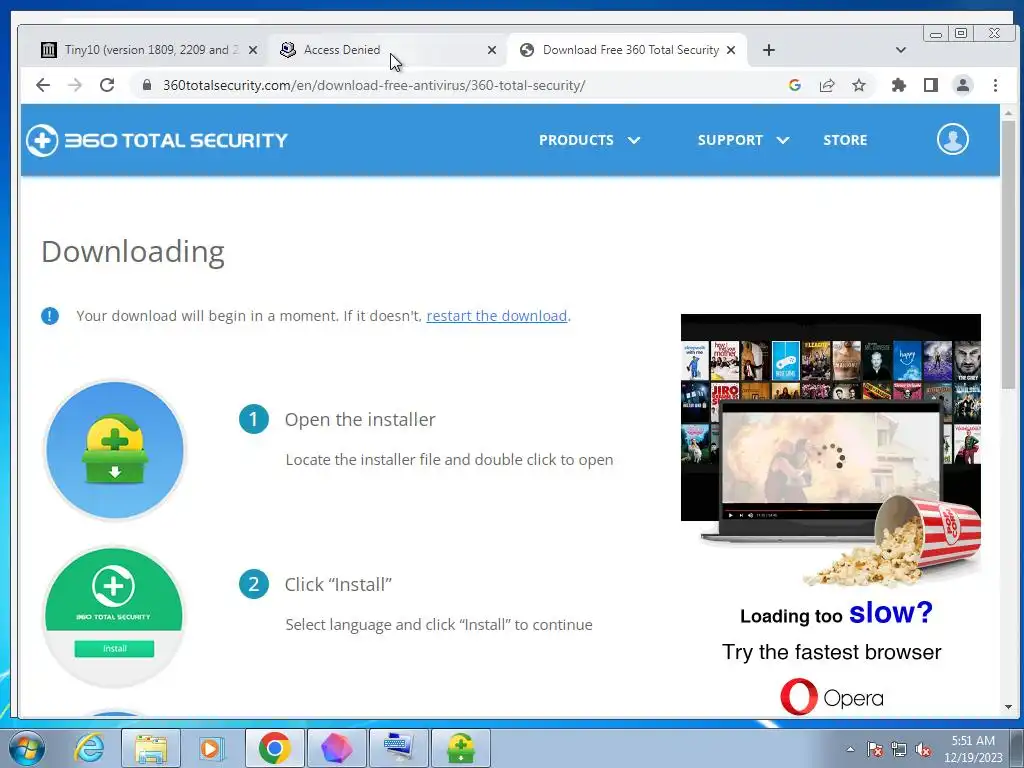Click the Chrome taskbar icon
Image resolution: width=1024 pixels, height=768 pixels.
274,748
